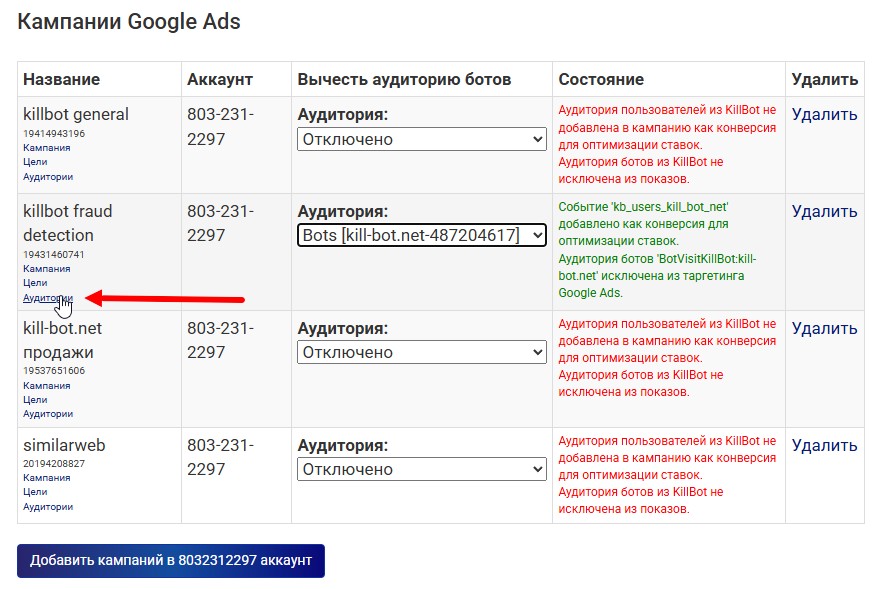Open Кампания link under similarweb

coord(47,478)
